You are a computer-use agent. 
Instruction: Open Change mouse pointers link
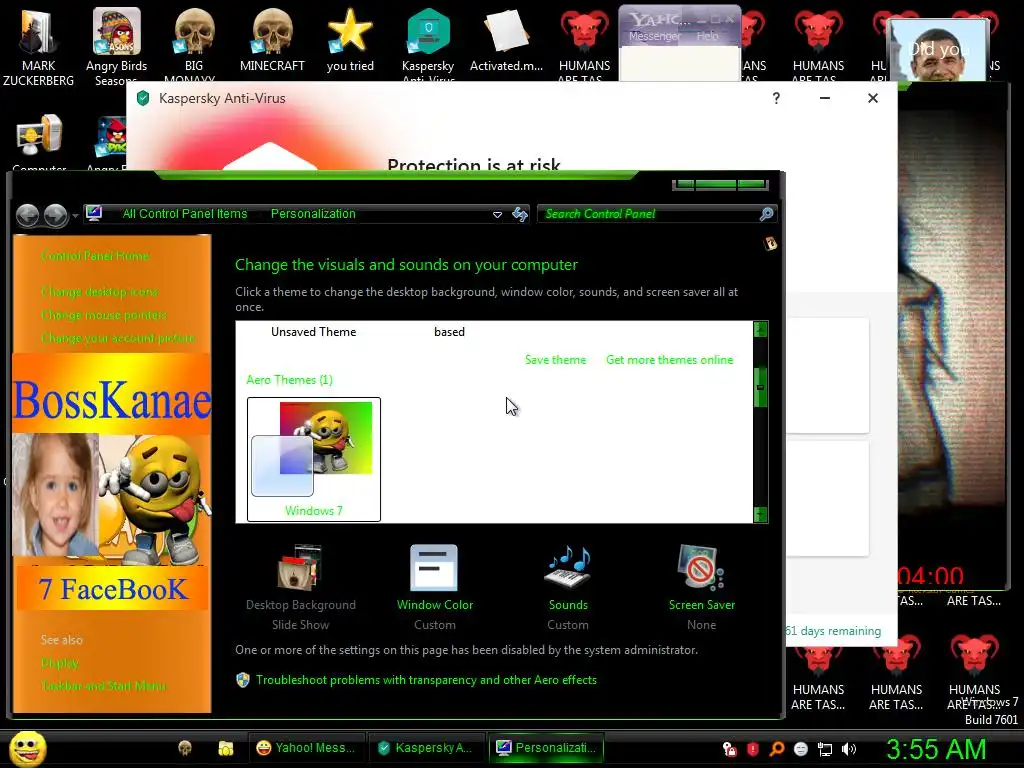[x=104, y=315]
